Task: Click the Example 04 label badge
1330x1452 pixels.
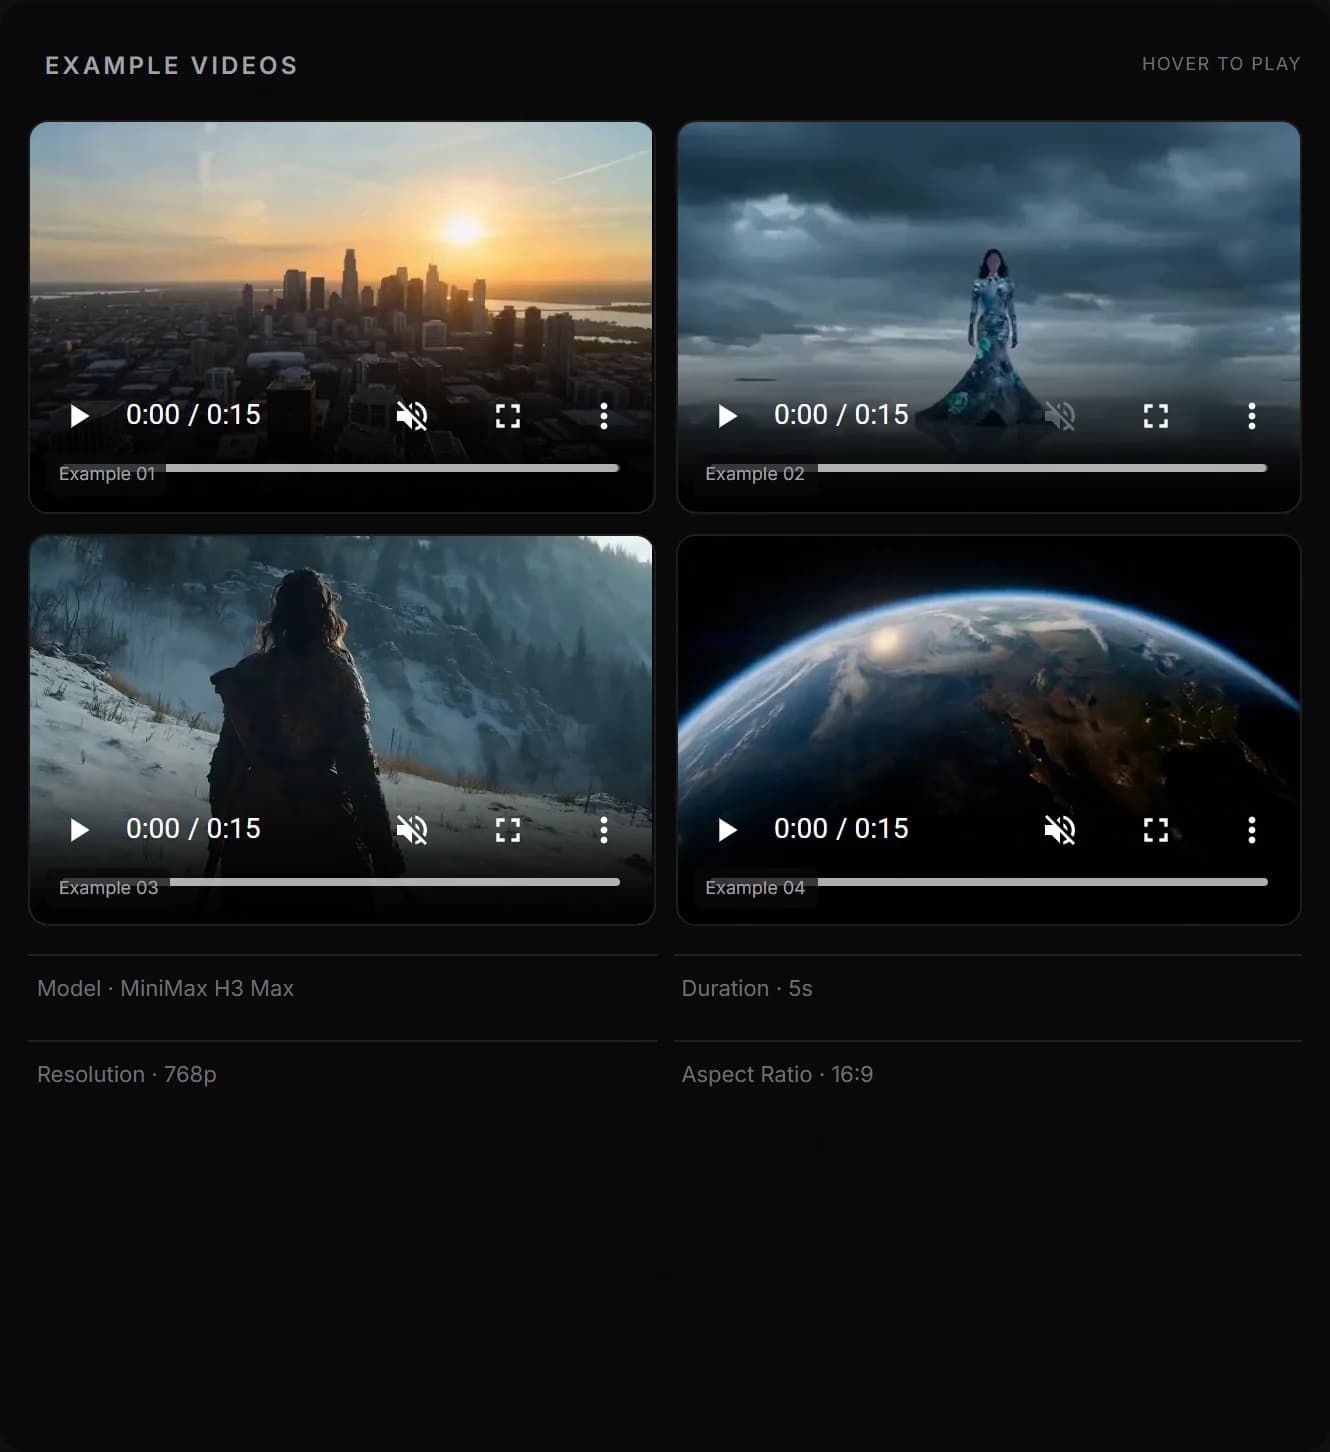Action: pos(755,888)
